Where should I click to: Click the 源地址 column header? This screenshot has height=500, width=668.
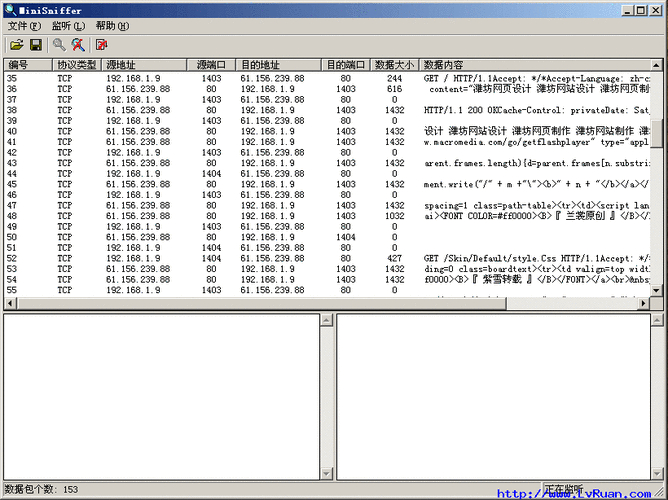click(145, 65)
